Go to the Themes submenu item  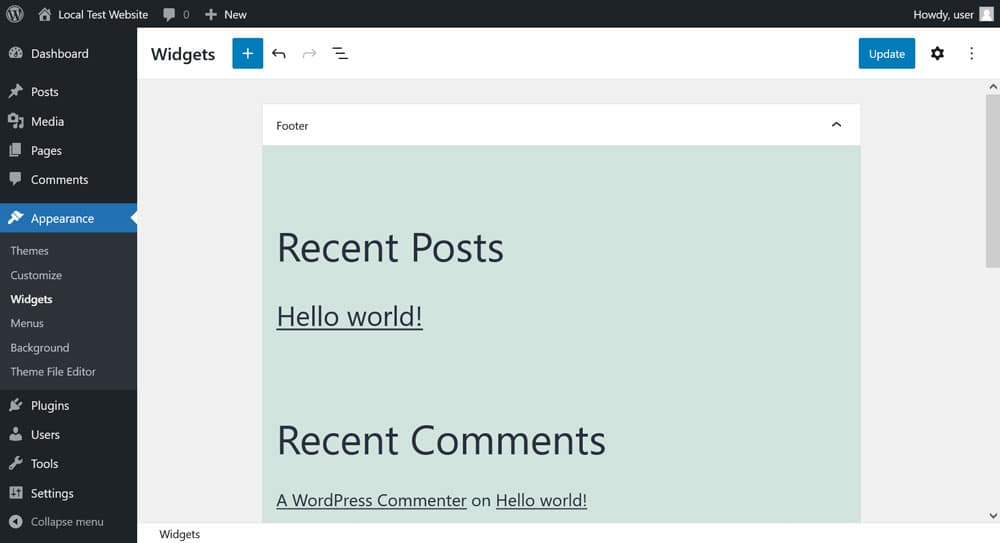[30, 251]
